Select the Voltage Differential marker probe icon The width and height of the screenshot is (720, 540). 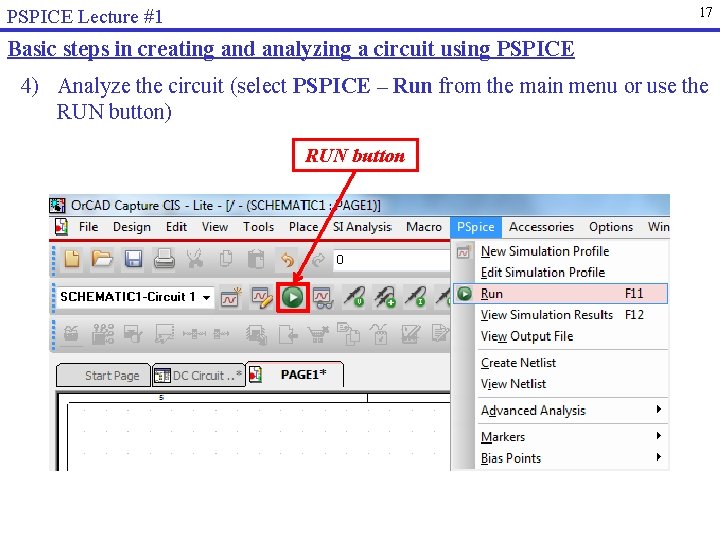click(385, 297)
